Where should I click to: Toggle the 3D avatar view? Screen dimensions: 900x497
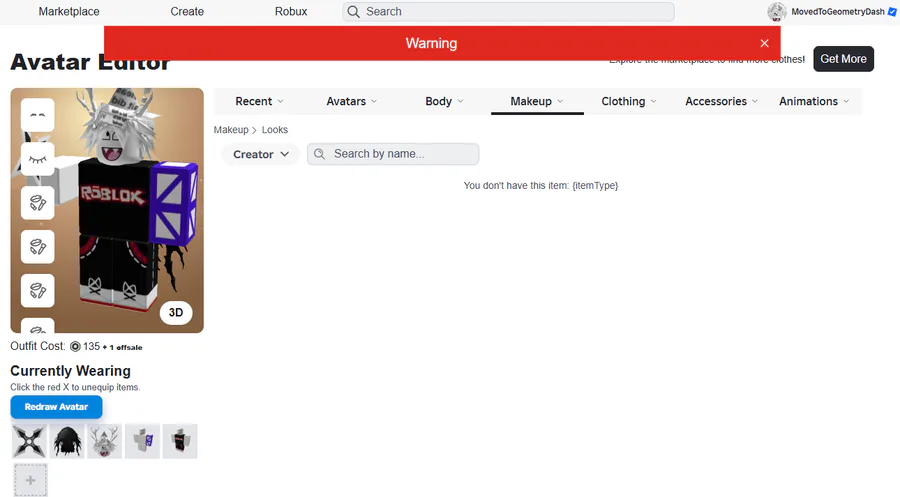tap(176, 313)
